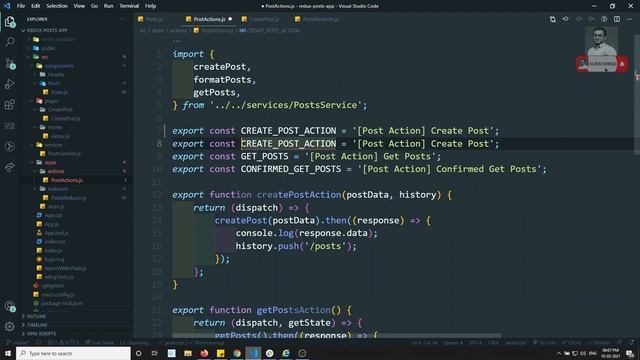Expand the TIMELINE section
The width and height of the screenshot is (640, 360).
click(x=37, y=325)
